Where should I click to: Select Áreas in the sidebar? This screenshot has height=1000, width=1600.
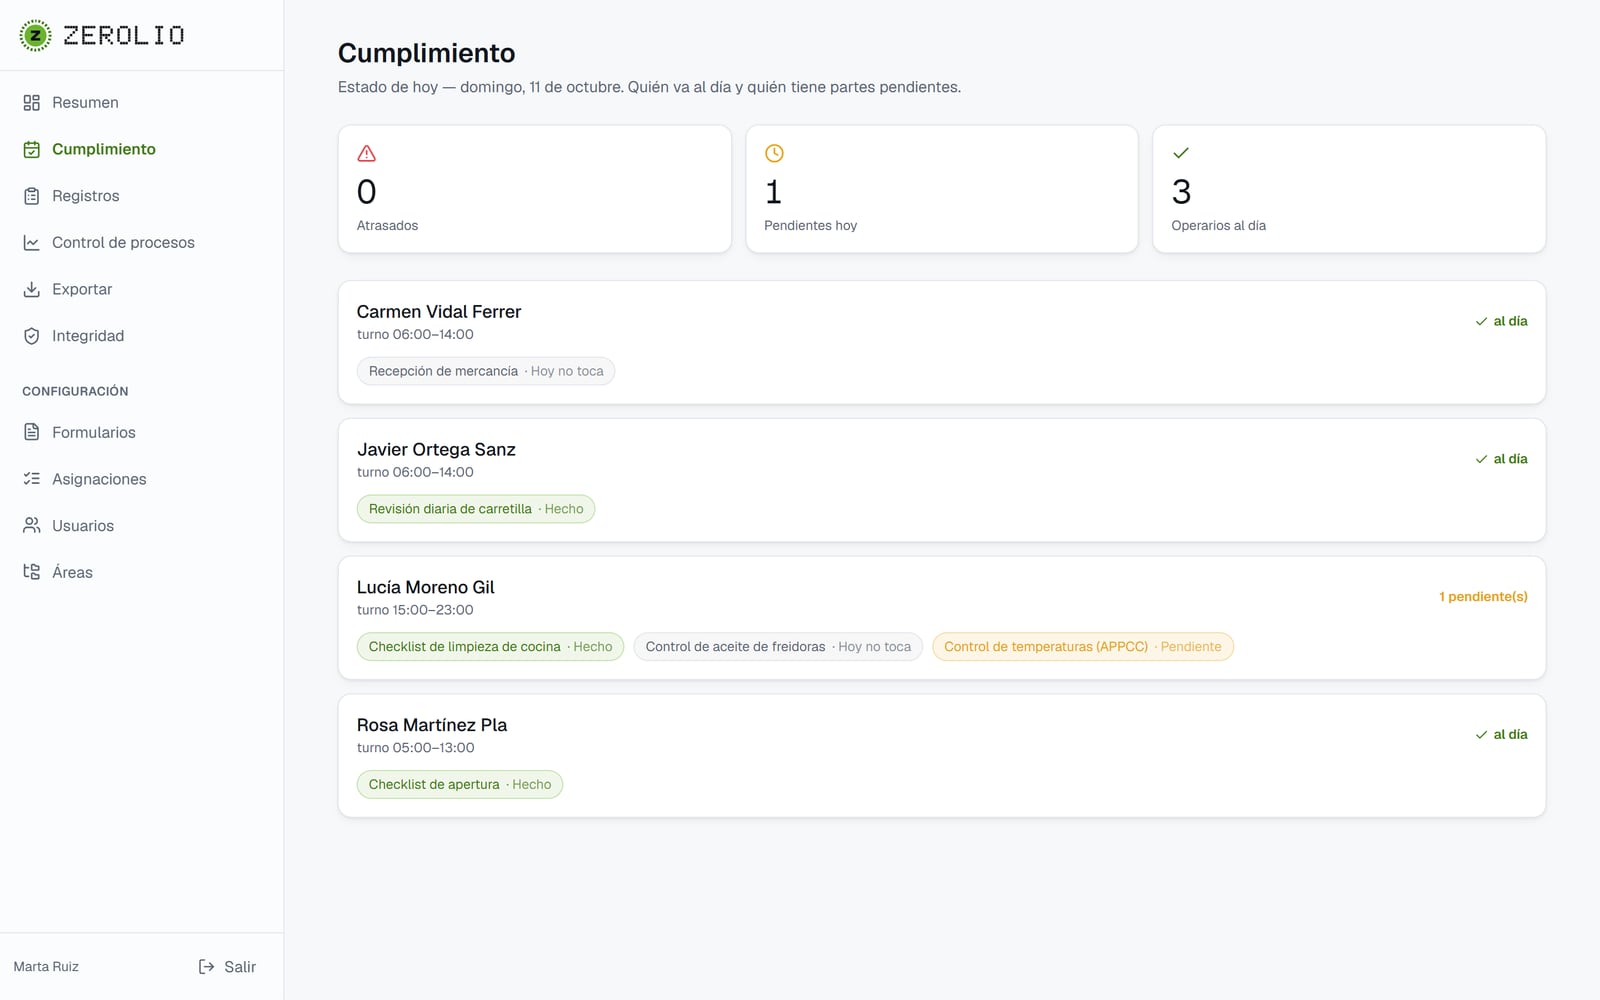[142, 572]
